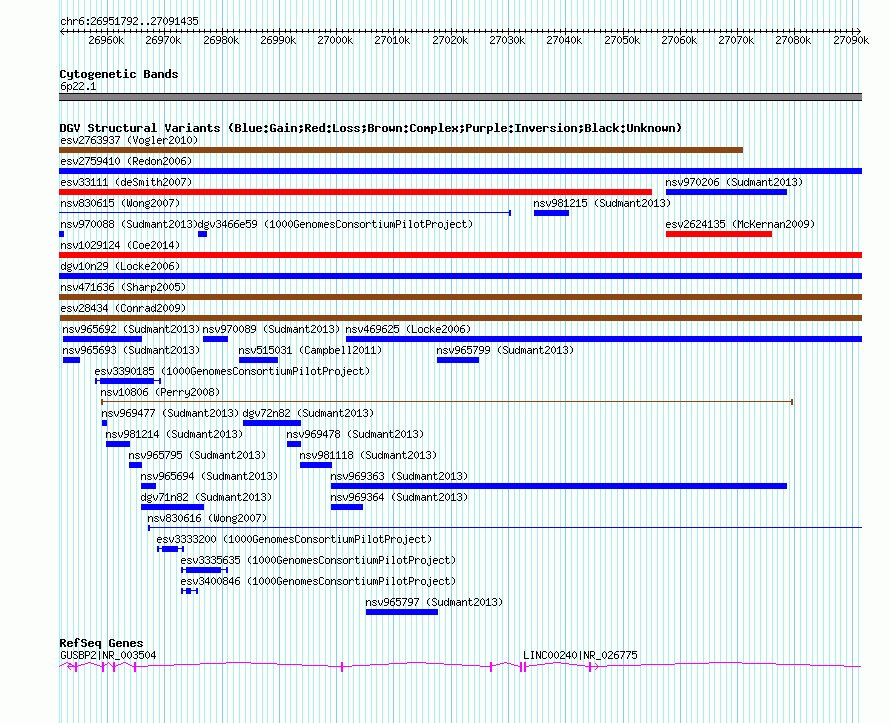Image resolution: width=890 pixels, height=723 pixels.
Task: Open nsv969477 (Sudmant2013) label
Action: click(170, 413)
